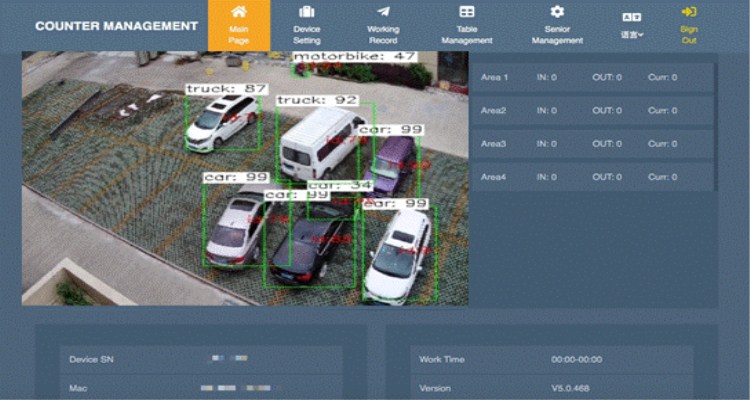Click the Device SN field

[200, 359]
